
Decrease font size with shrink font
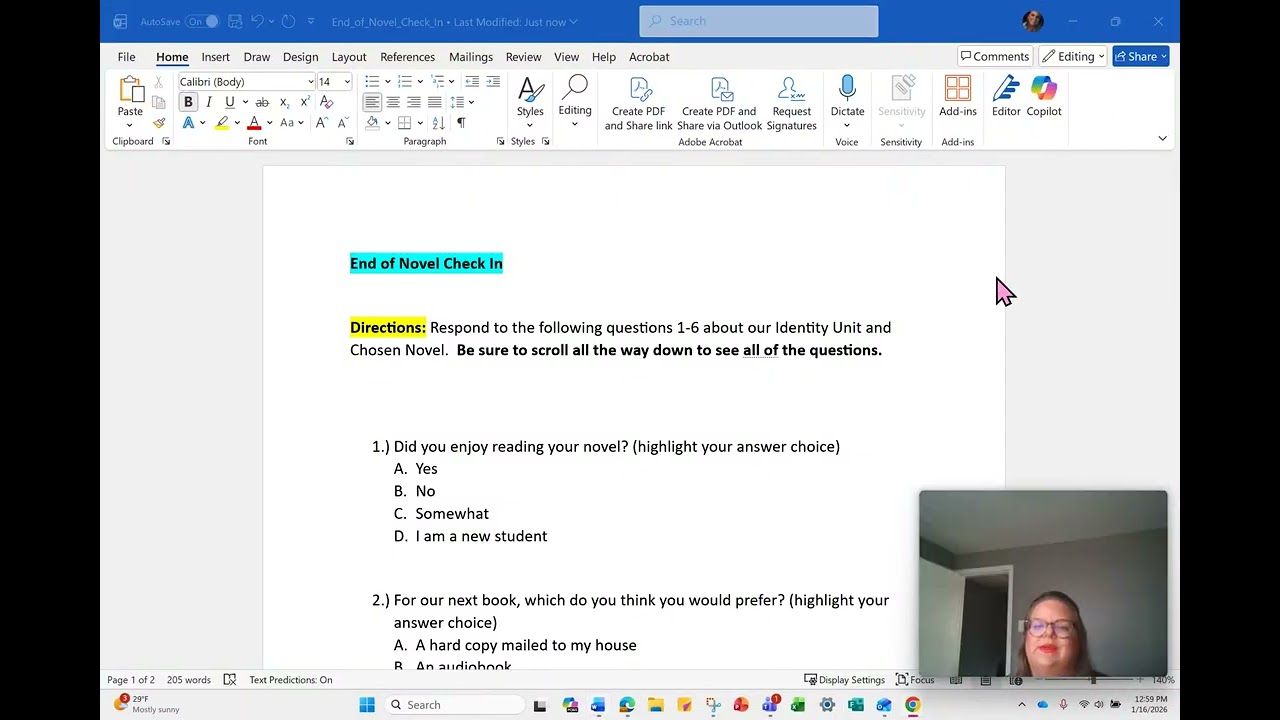[343, 123]
